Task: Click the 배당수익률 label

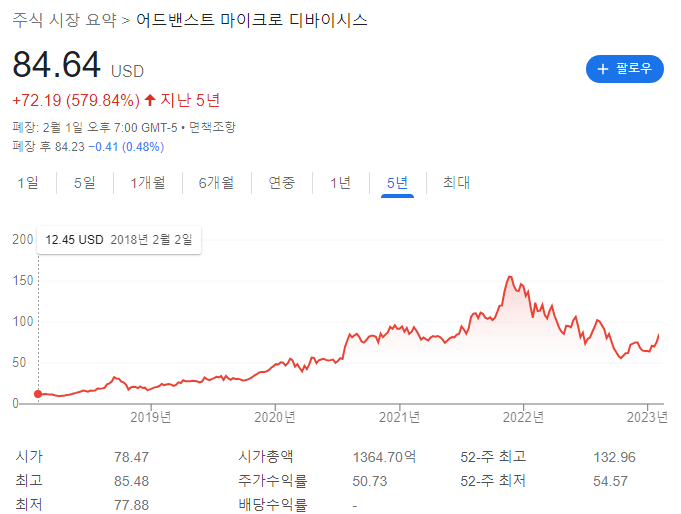Action: [x=272, y=505]
